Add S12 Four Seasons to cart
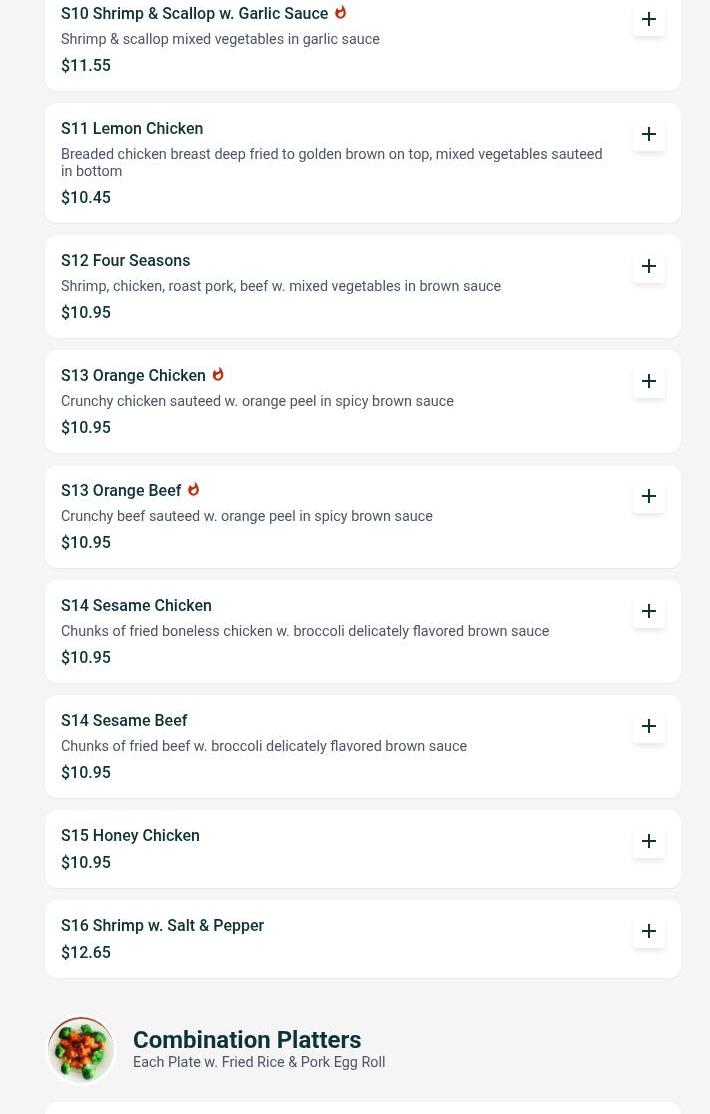This screenshot has height=1114, width=710. pos(648,266)
